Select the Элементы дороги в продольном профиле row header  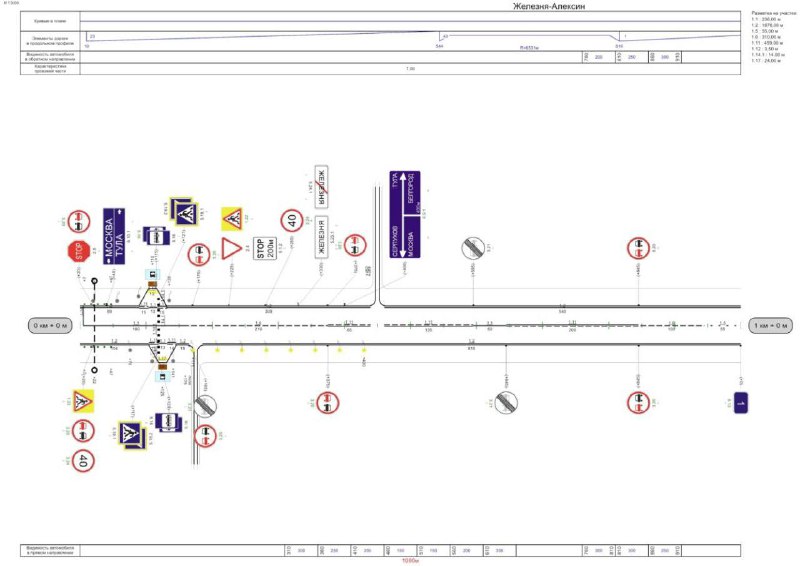click(50, 41)
